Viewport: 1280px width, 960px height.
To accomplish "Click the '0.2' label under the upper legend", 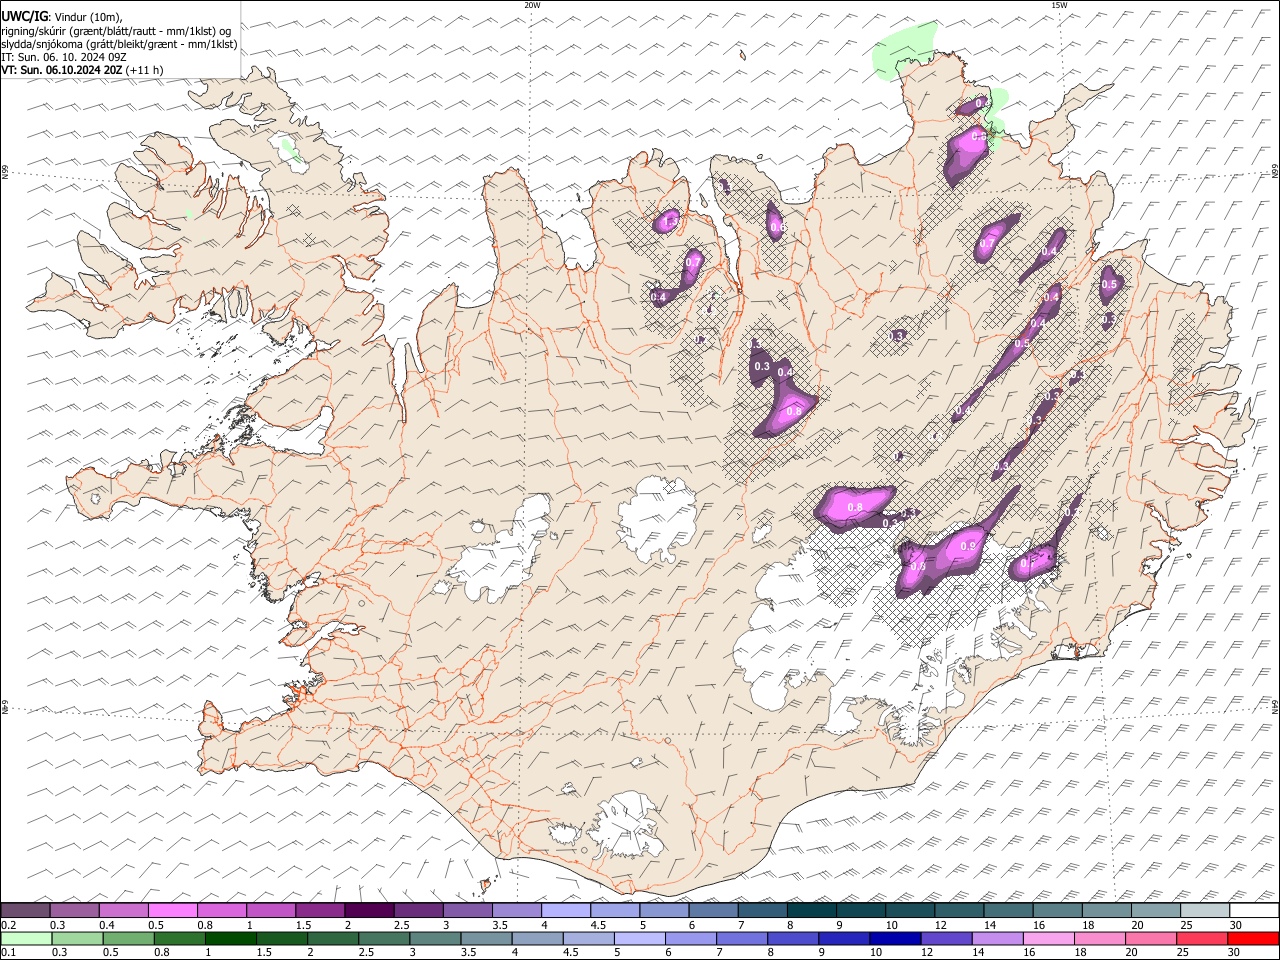I will click(x=8, y=925).
